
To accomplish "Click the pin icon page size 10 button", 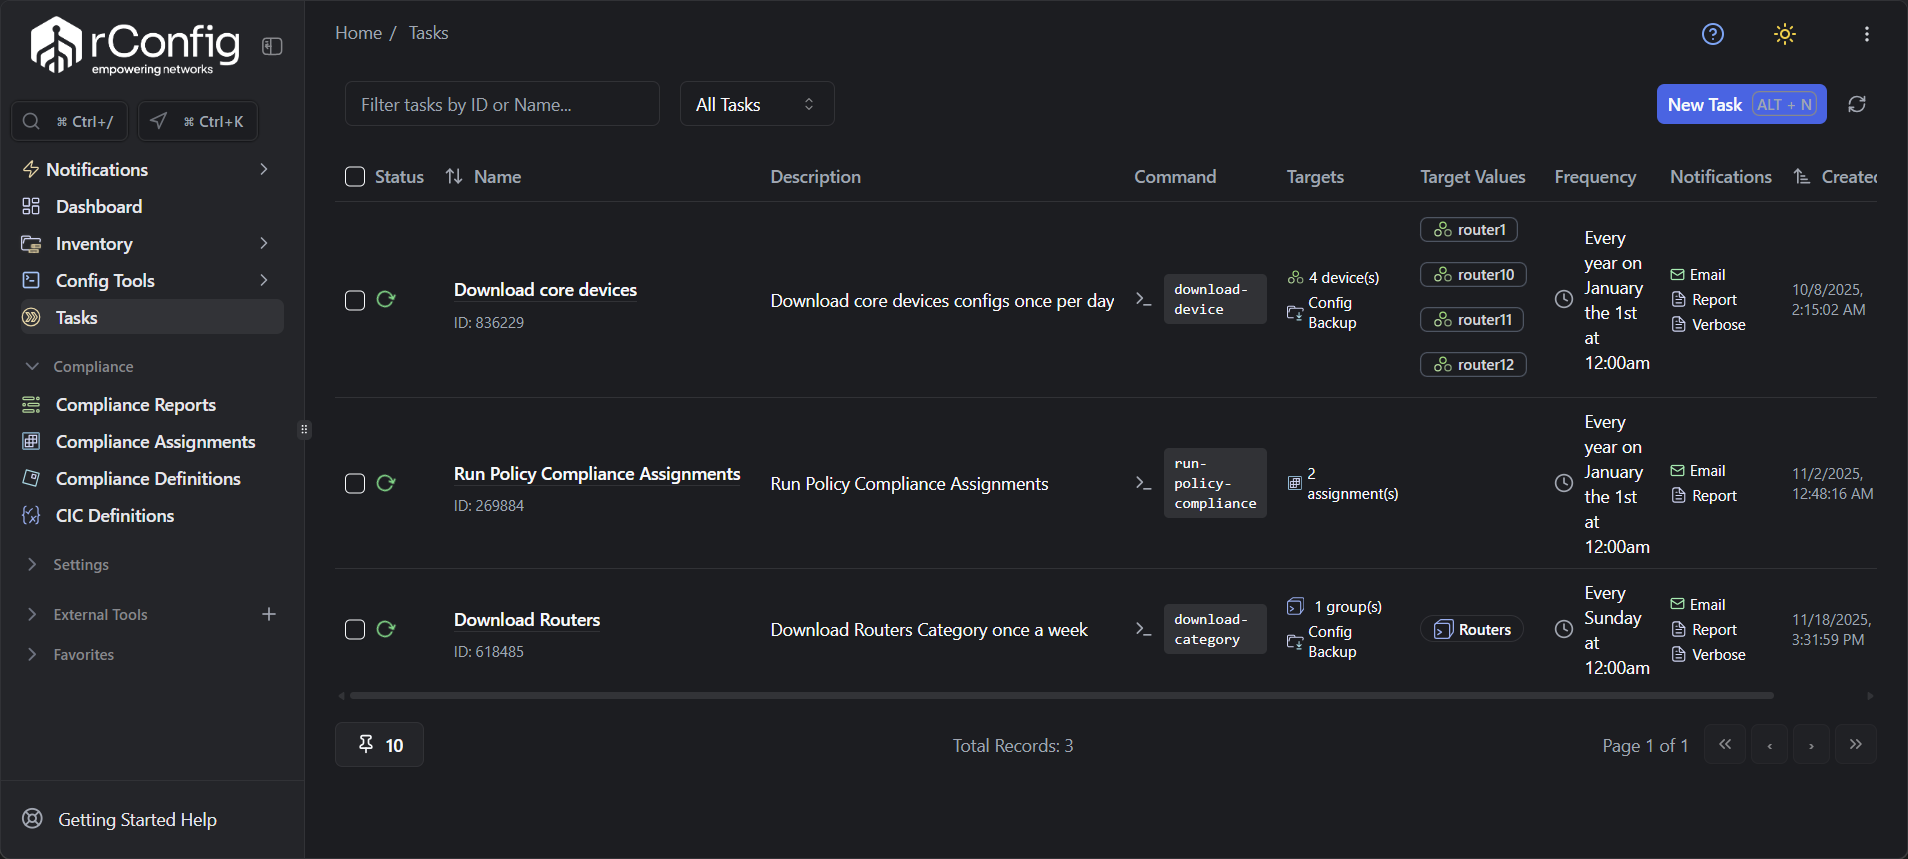I will (x=379, y=744).
